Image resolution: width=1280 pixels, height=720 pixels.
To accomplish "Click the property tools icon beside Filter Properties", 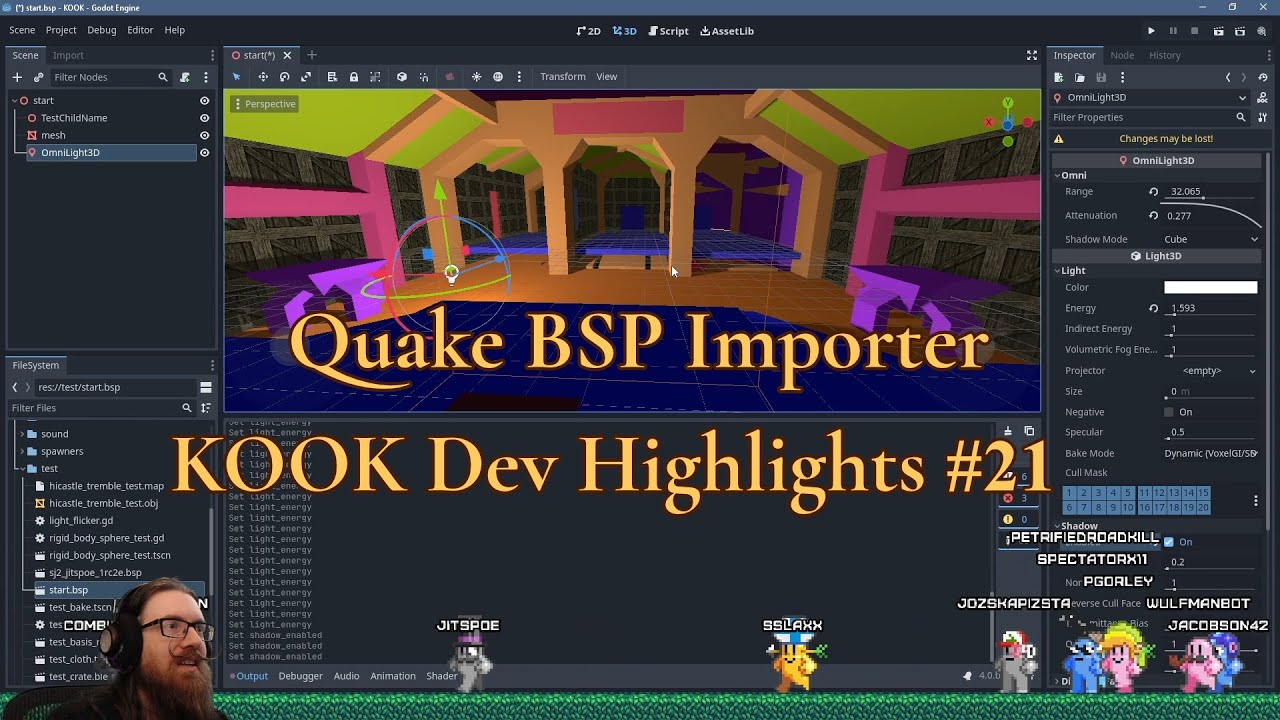I will click(1263, 117).
